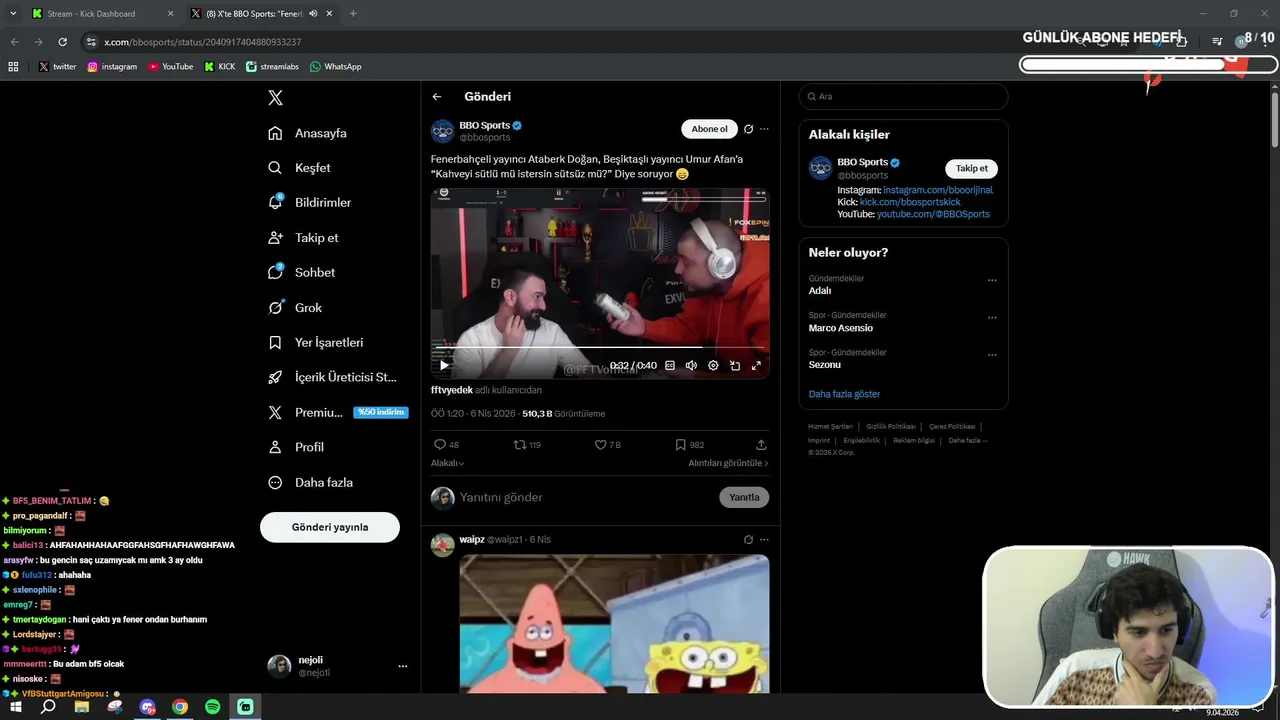Click the reply icon with 48

tap(446, 445)
